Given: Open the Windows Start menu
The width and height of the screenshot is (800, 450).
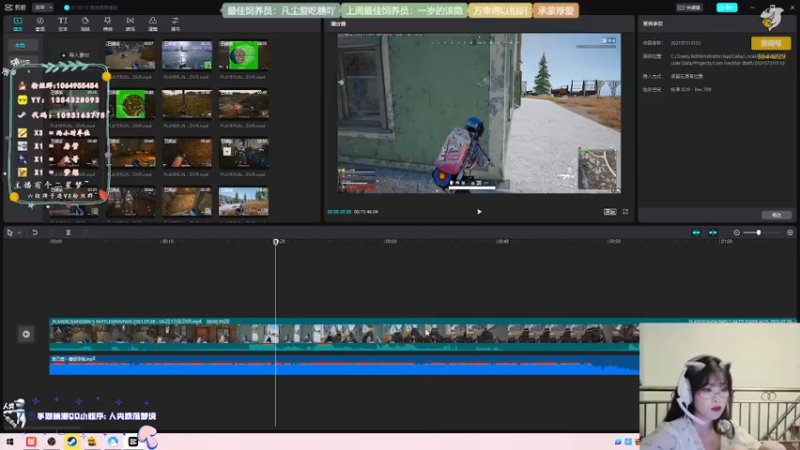Looking at the screenshot, I should [x=10, y=441].
